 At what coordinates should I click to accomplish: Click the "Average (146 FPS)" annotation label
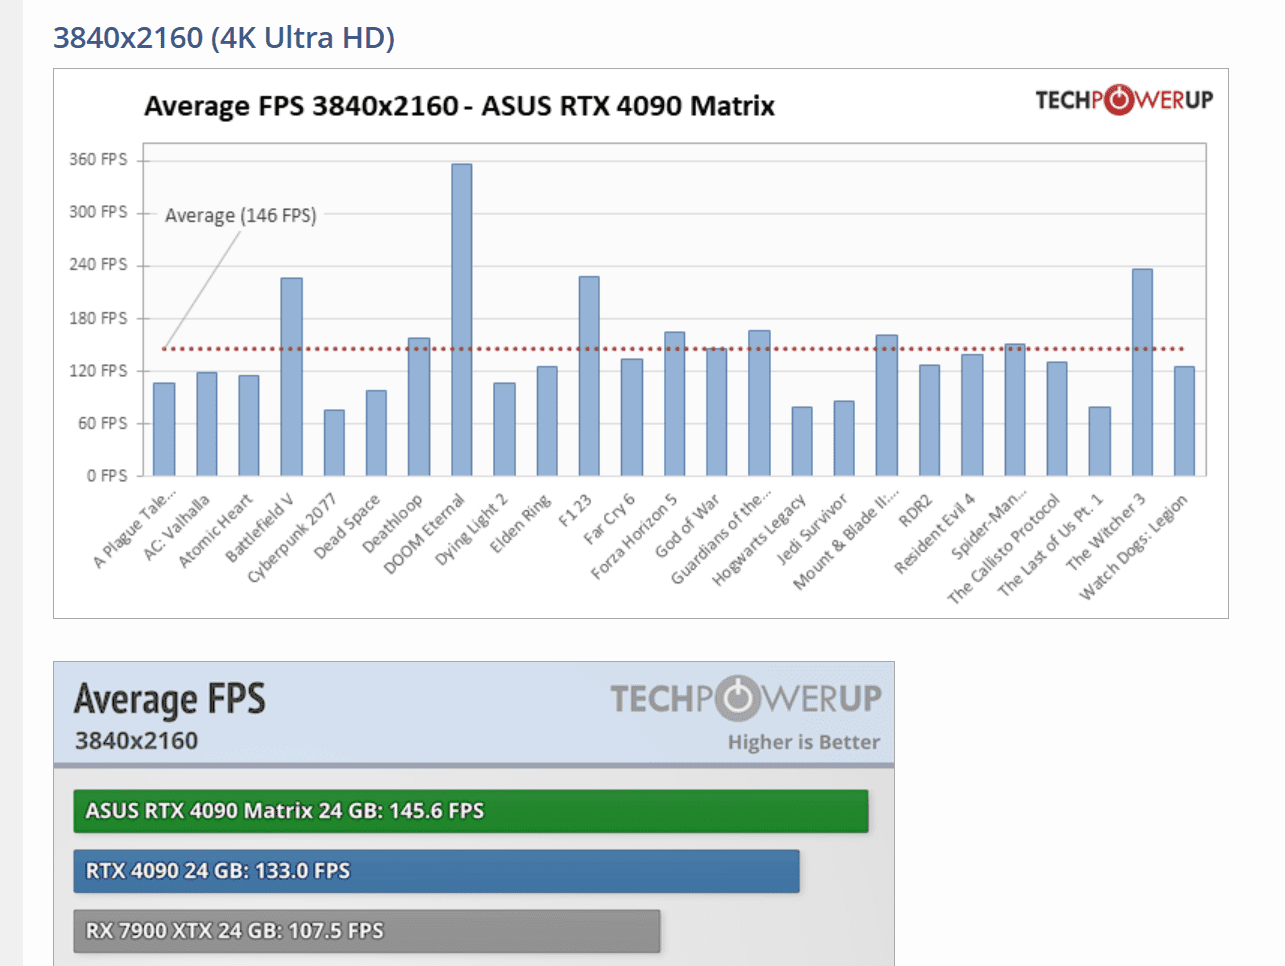coord(240,215)
